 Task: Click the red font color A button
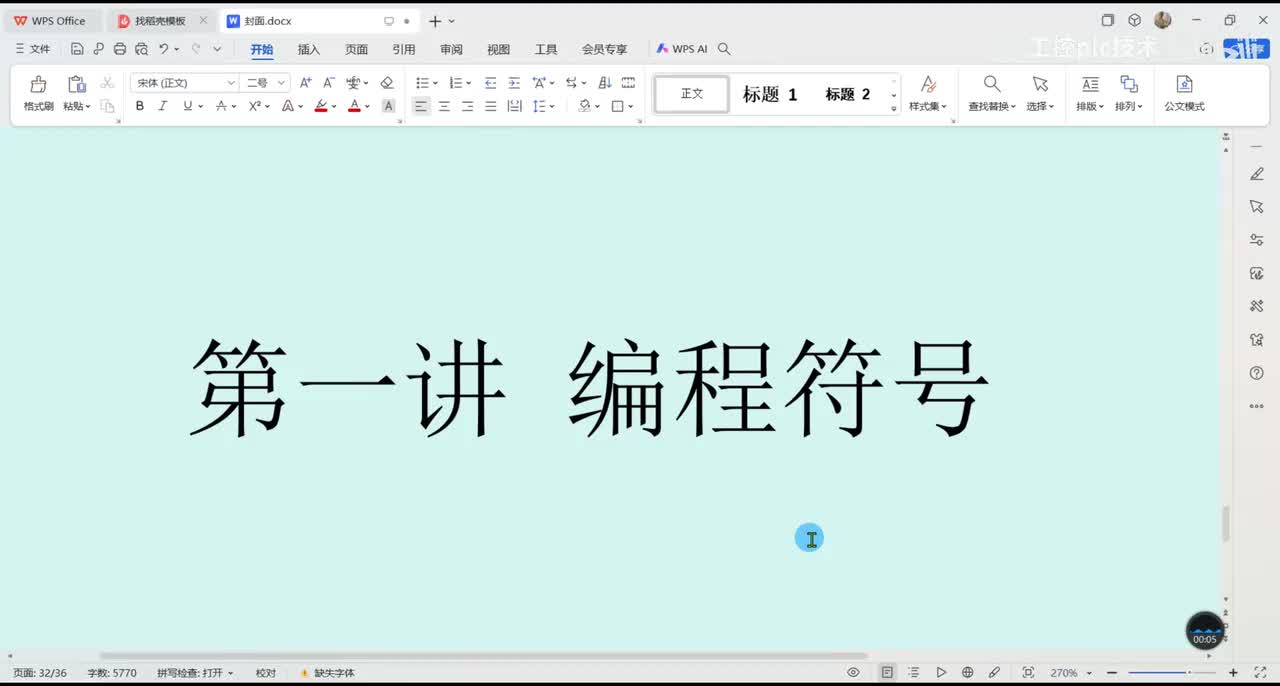pyautogui.click(x=354, y=106)
